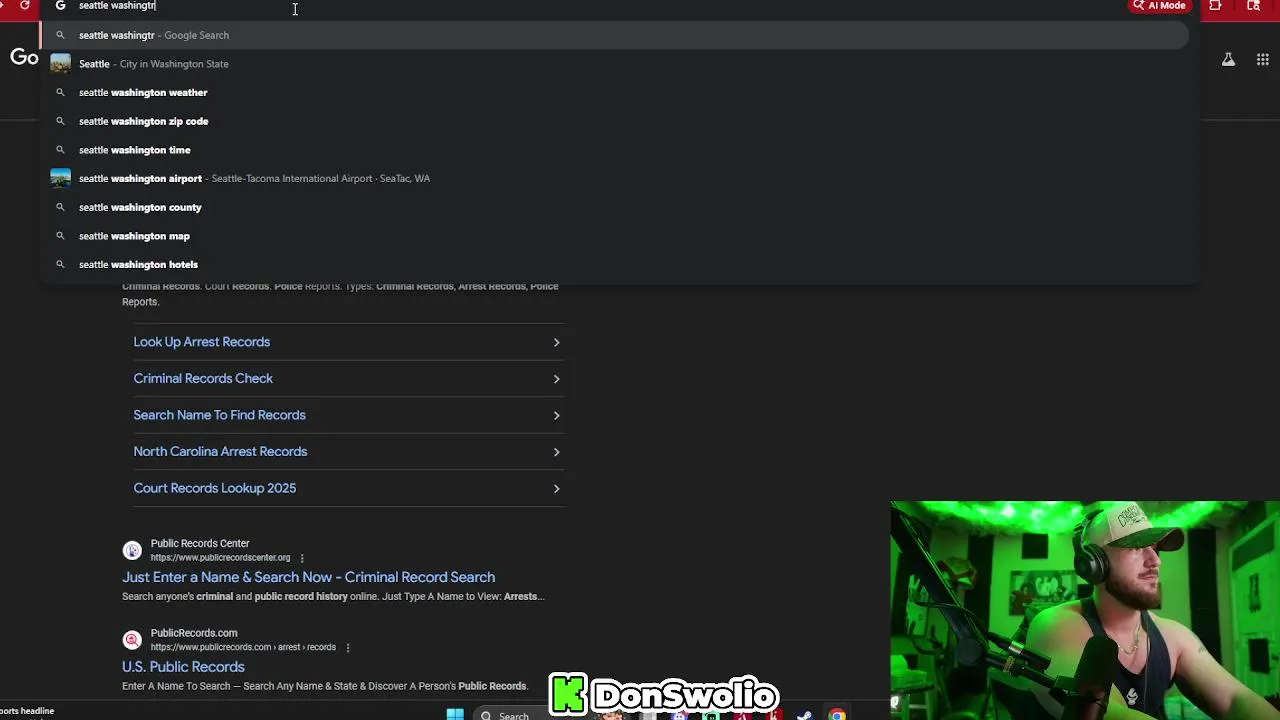Image resolution: width=1280 pixels, height=720 pixels.
Task: Choose 'seattle washington time' suggestion
Action: tap(614, 150)
